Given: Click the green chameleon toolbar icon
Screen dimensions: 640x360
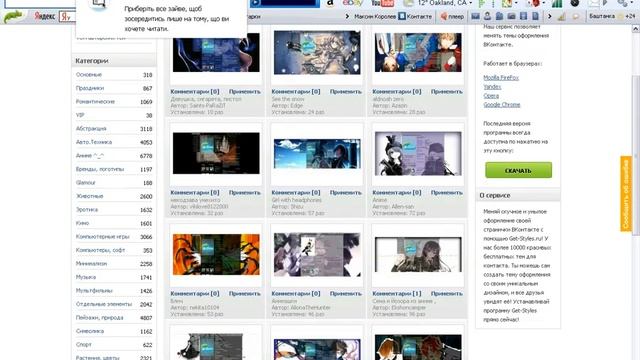Looking at the screenshot, I should [x=13, y=17].
